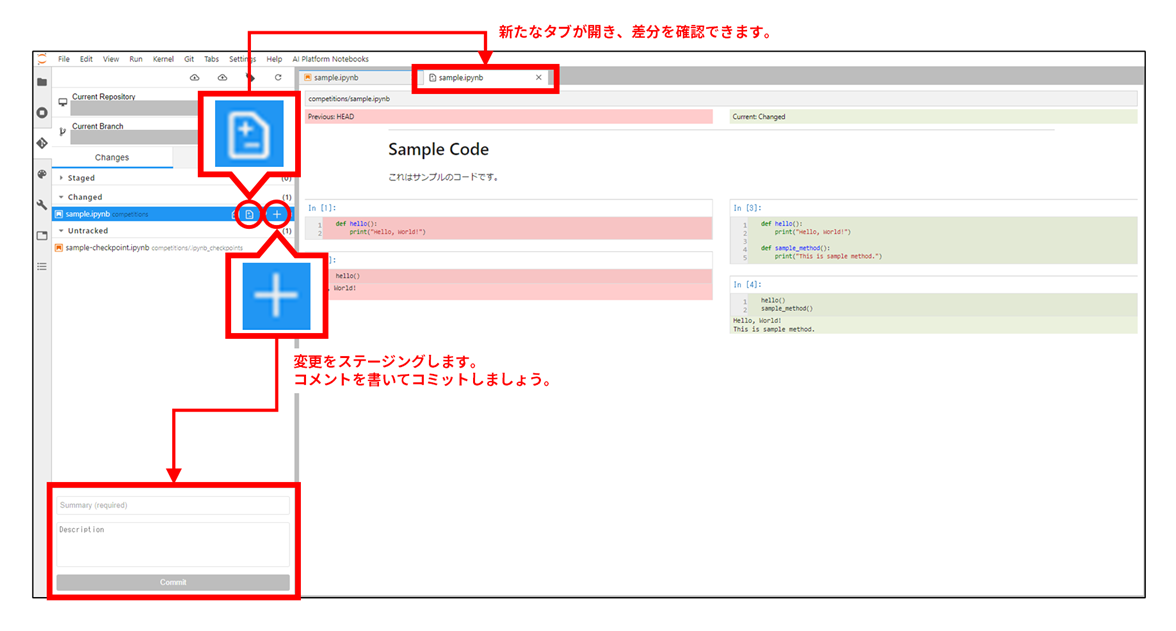Open the diff icon next to sample.ipynb
Viewport: 1176px width, 631px height.
(249, 214)
